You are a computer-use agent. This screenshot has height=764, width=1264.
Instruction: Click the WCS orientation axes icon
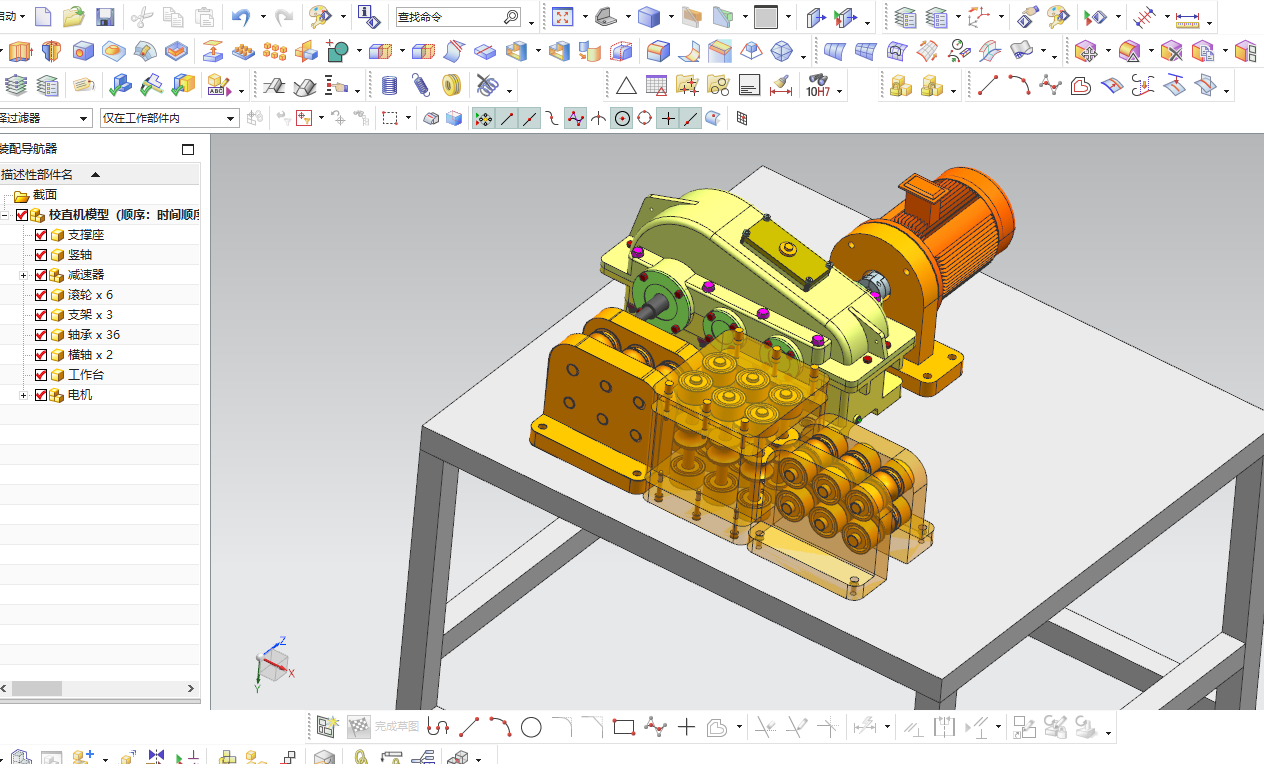tap(977, 17)
